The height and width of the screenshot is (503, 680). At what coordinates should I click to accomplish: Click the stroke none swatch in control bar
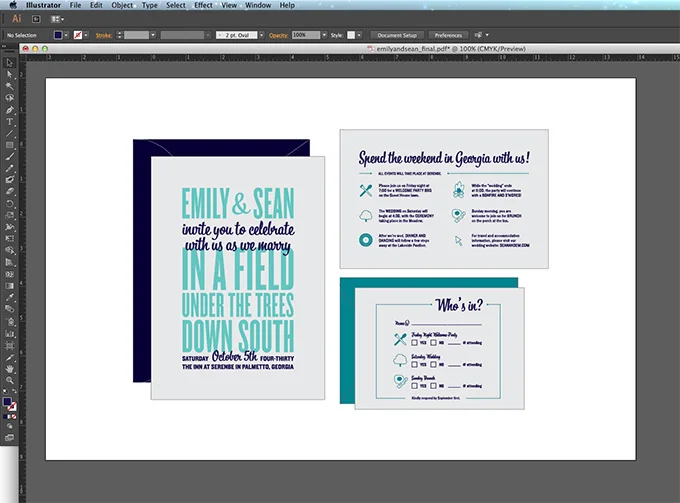click(x=78, y=35)
